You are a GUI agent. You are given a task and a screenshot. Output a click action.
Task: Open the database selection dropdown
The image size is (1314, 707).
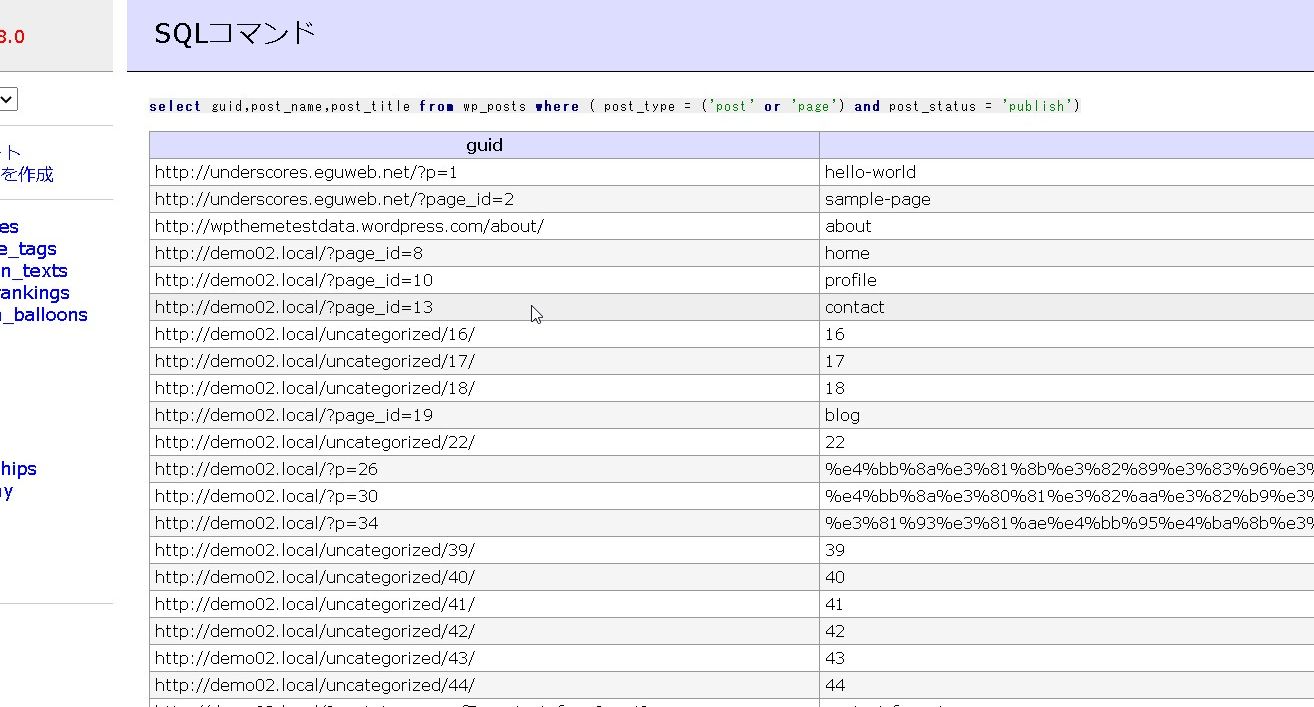point(8,98)
